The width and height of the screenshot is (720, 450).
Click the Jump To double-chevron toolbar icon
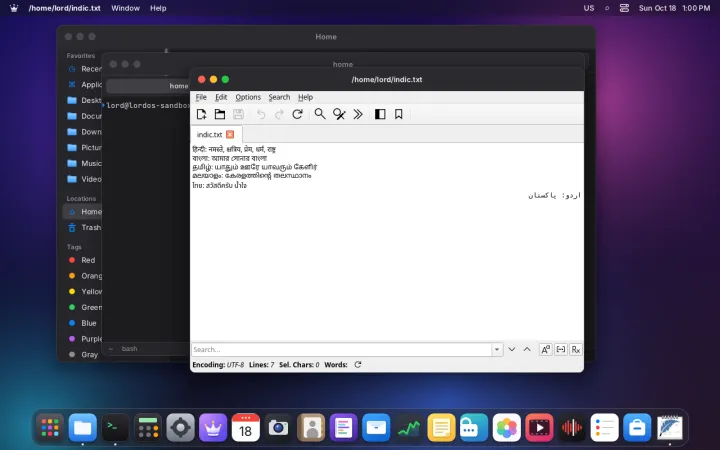point(358,114)
